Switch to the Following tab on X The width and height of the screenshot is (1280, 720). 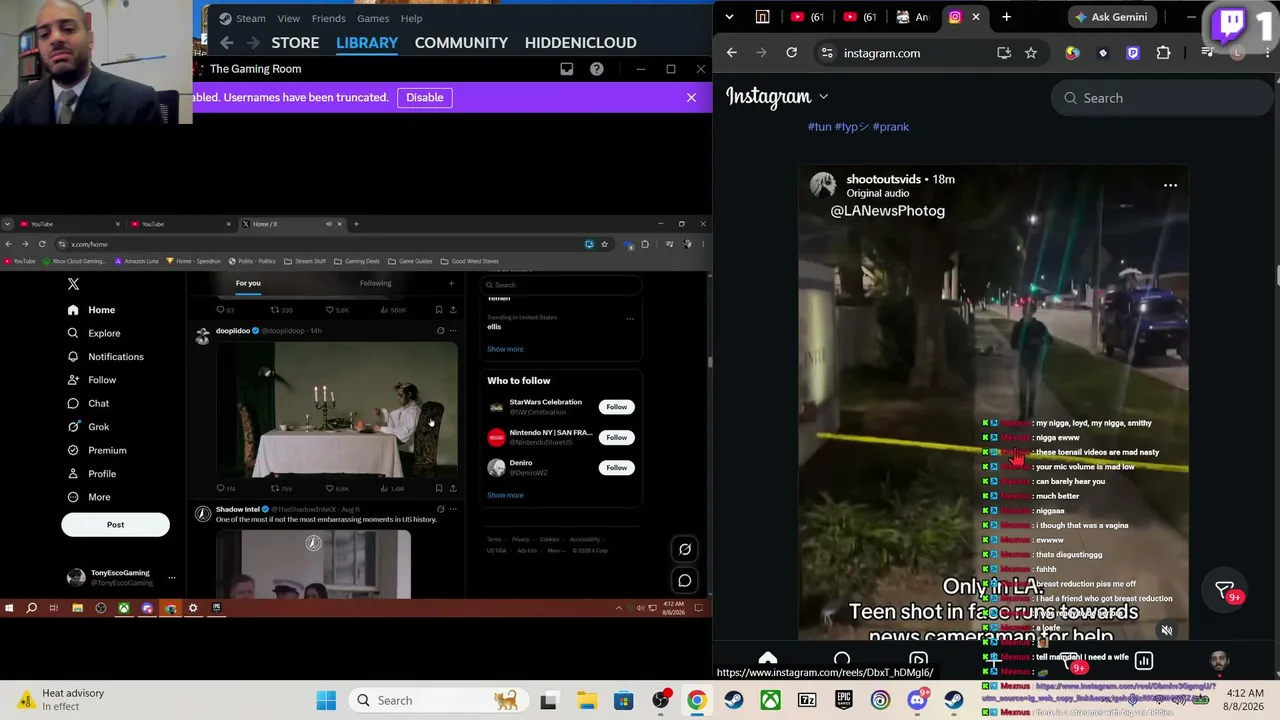click(375, 283)
